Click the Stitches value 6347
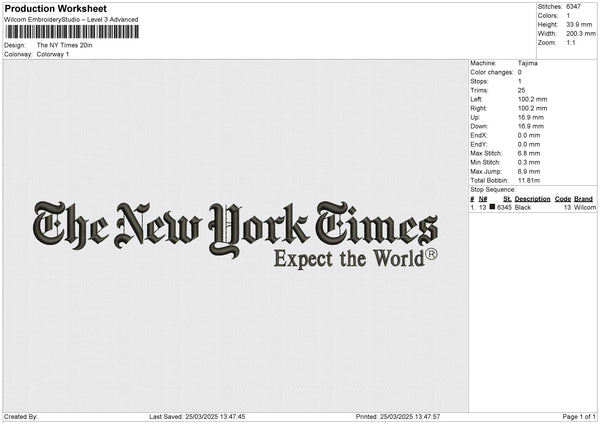The width and height of the screenshot is (600, 424). pos(573,7)
